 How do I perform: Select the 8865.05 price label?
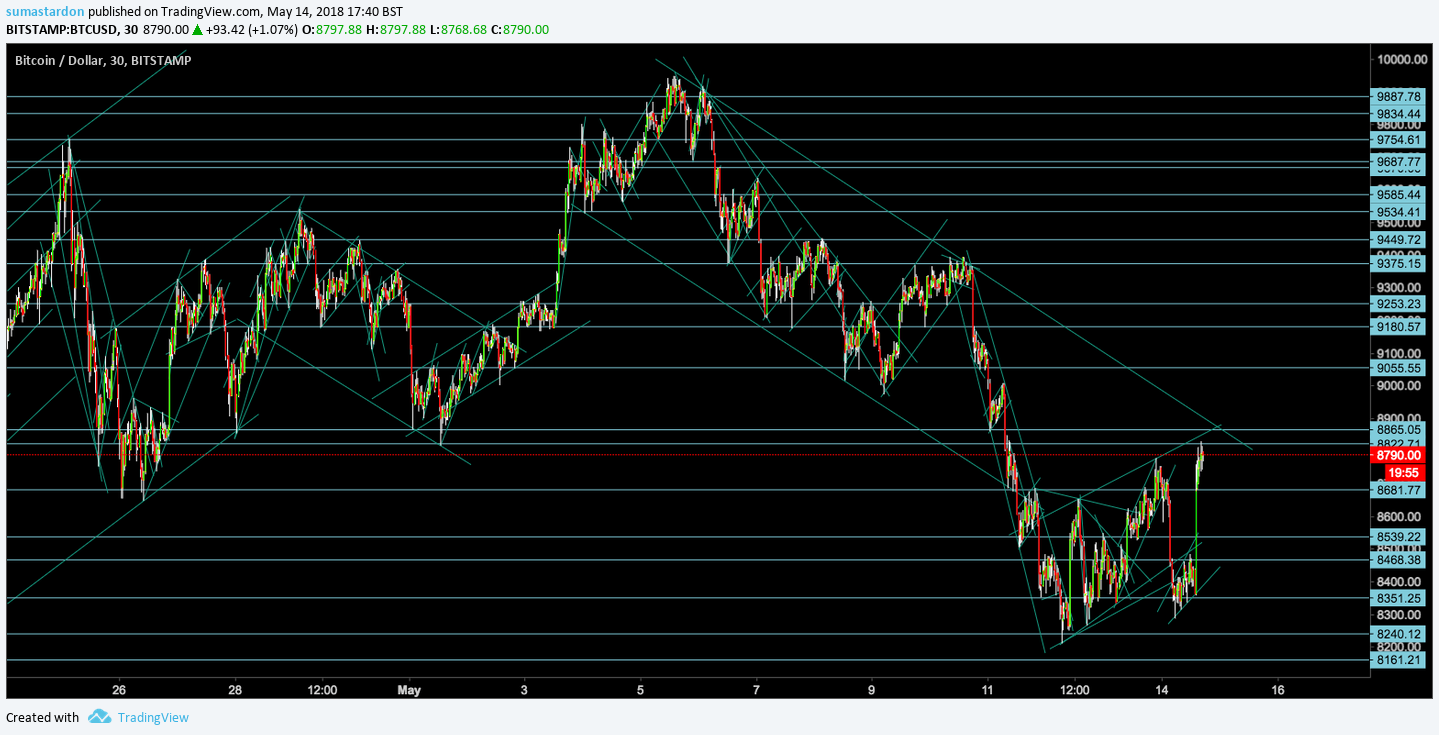tap(1398, 430)
